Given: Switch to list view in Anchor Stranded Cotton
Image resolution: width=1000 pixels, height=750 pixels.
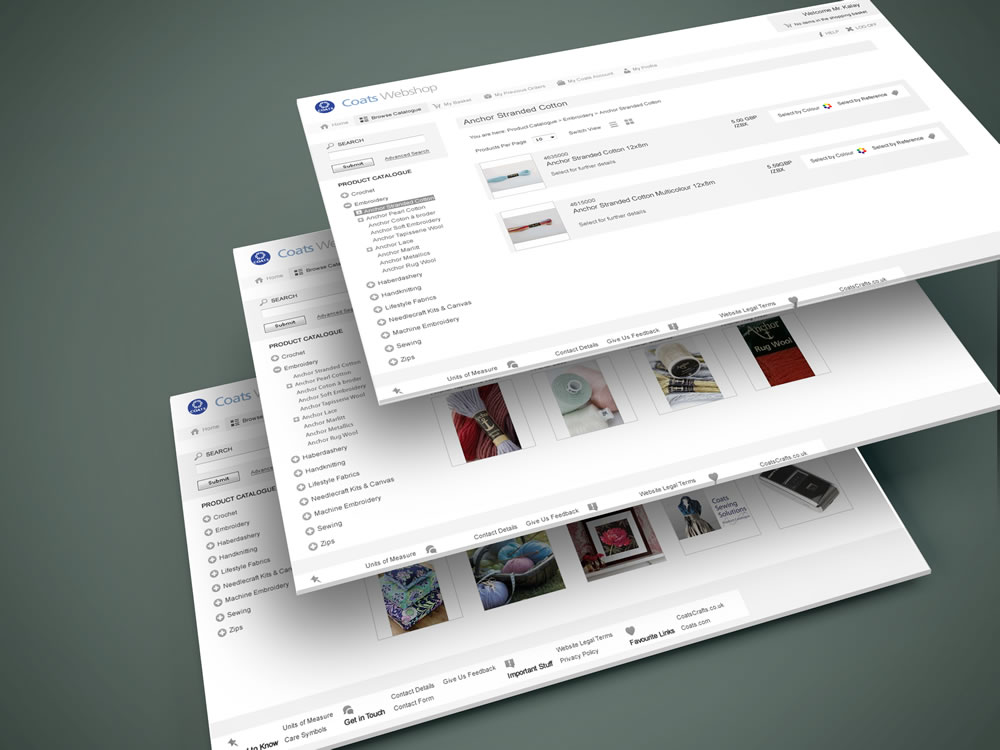Looking at the screenshot, I should (x=613, y=124).
